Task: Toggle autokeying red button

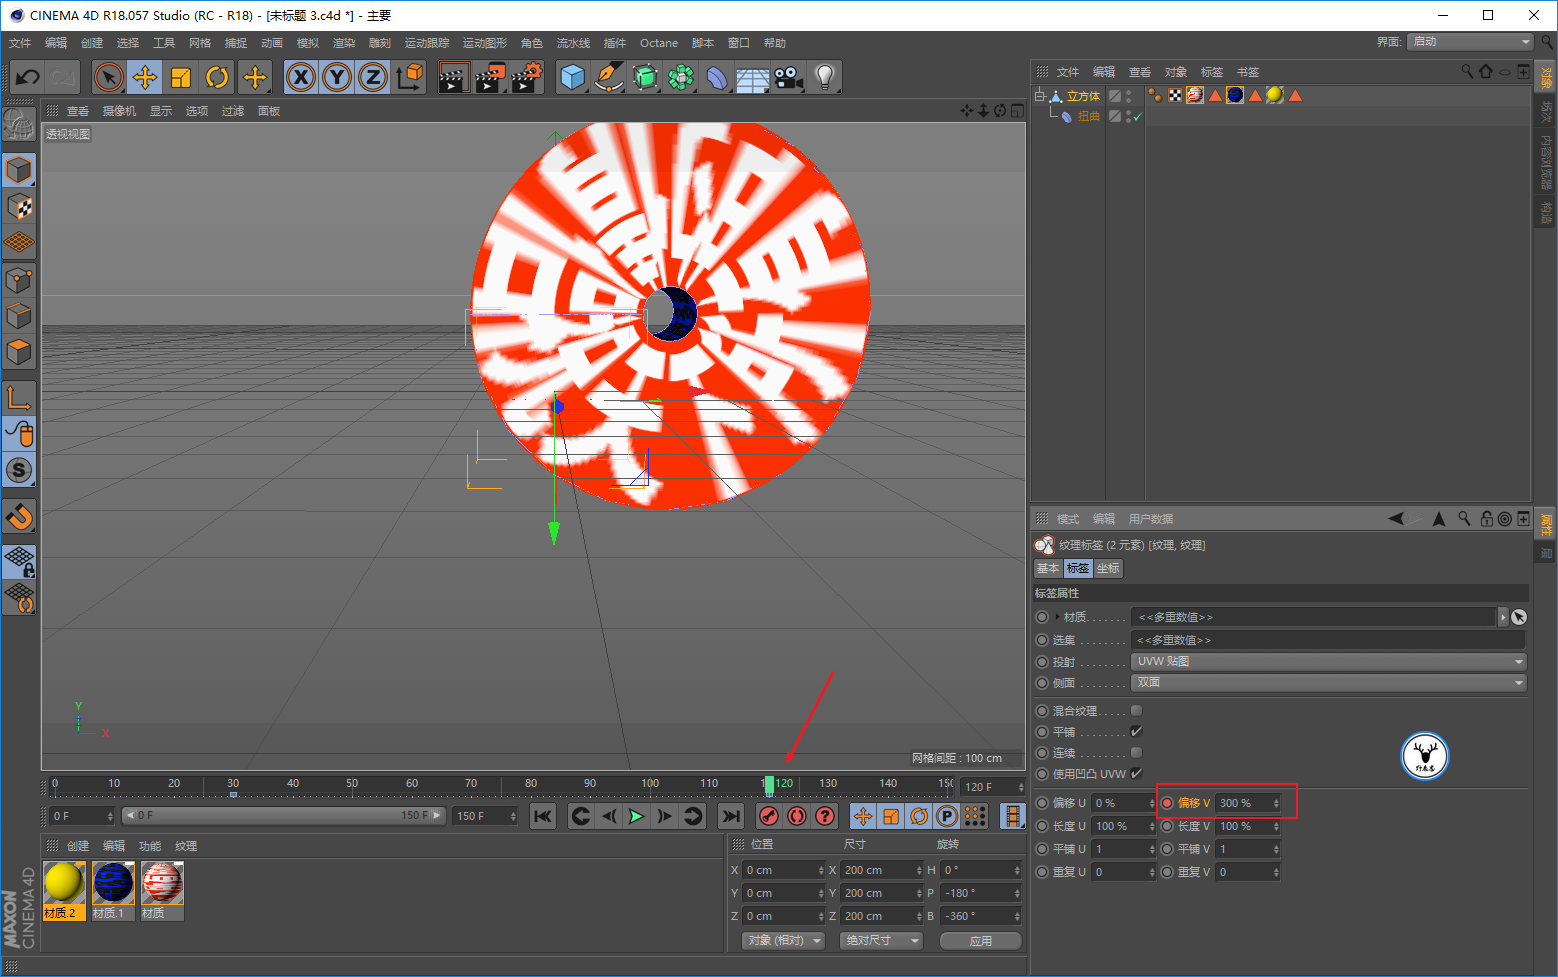Action: (x=797, y=816)
